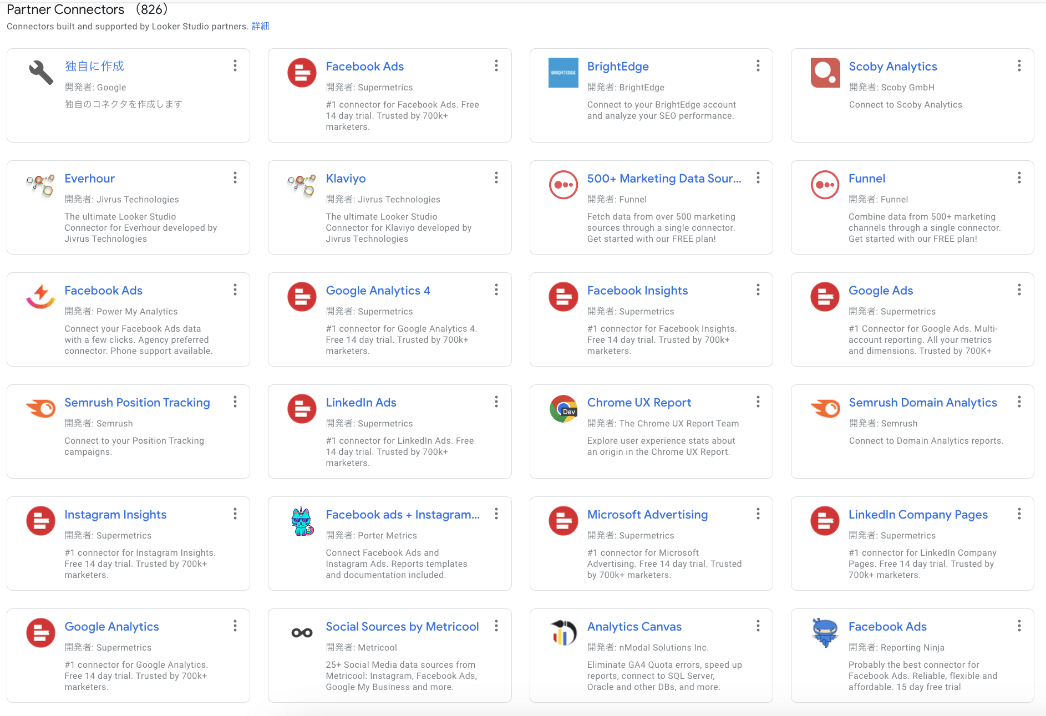This screenshot has width=1046, height=716.
Task: Click the Semrush Domain Analytics icon
Action: coord(825,408)
